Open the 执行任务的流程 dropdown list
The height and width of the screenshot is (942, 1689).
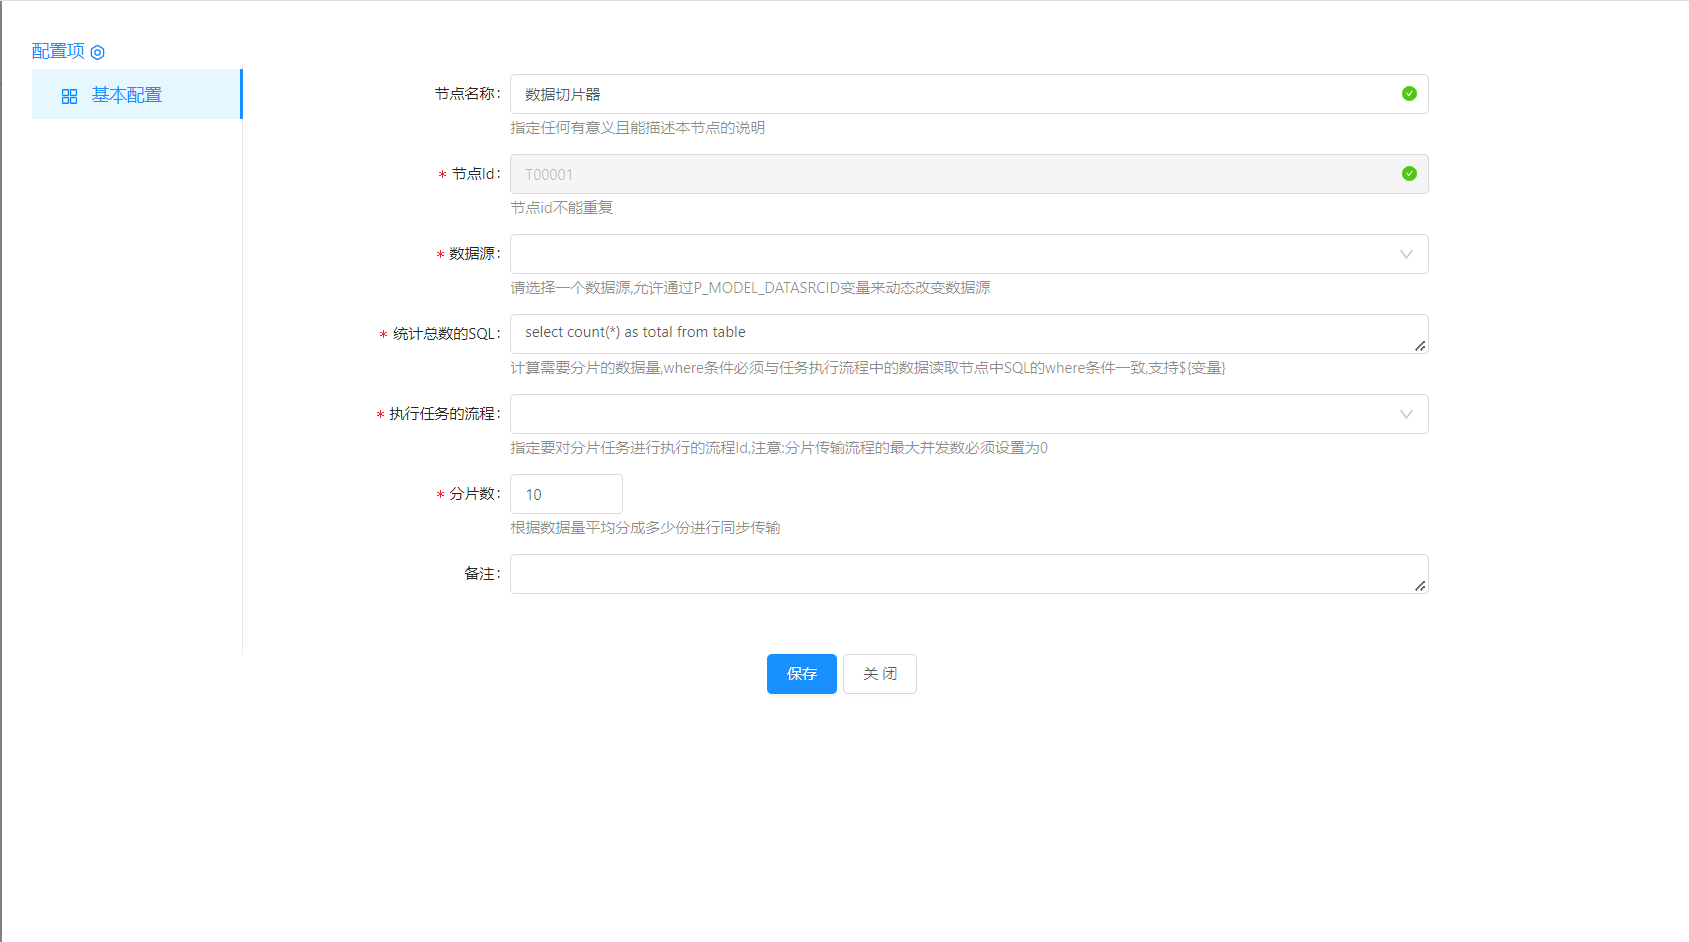pyautogui.click(x=950, y=414)
